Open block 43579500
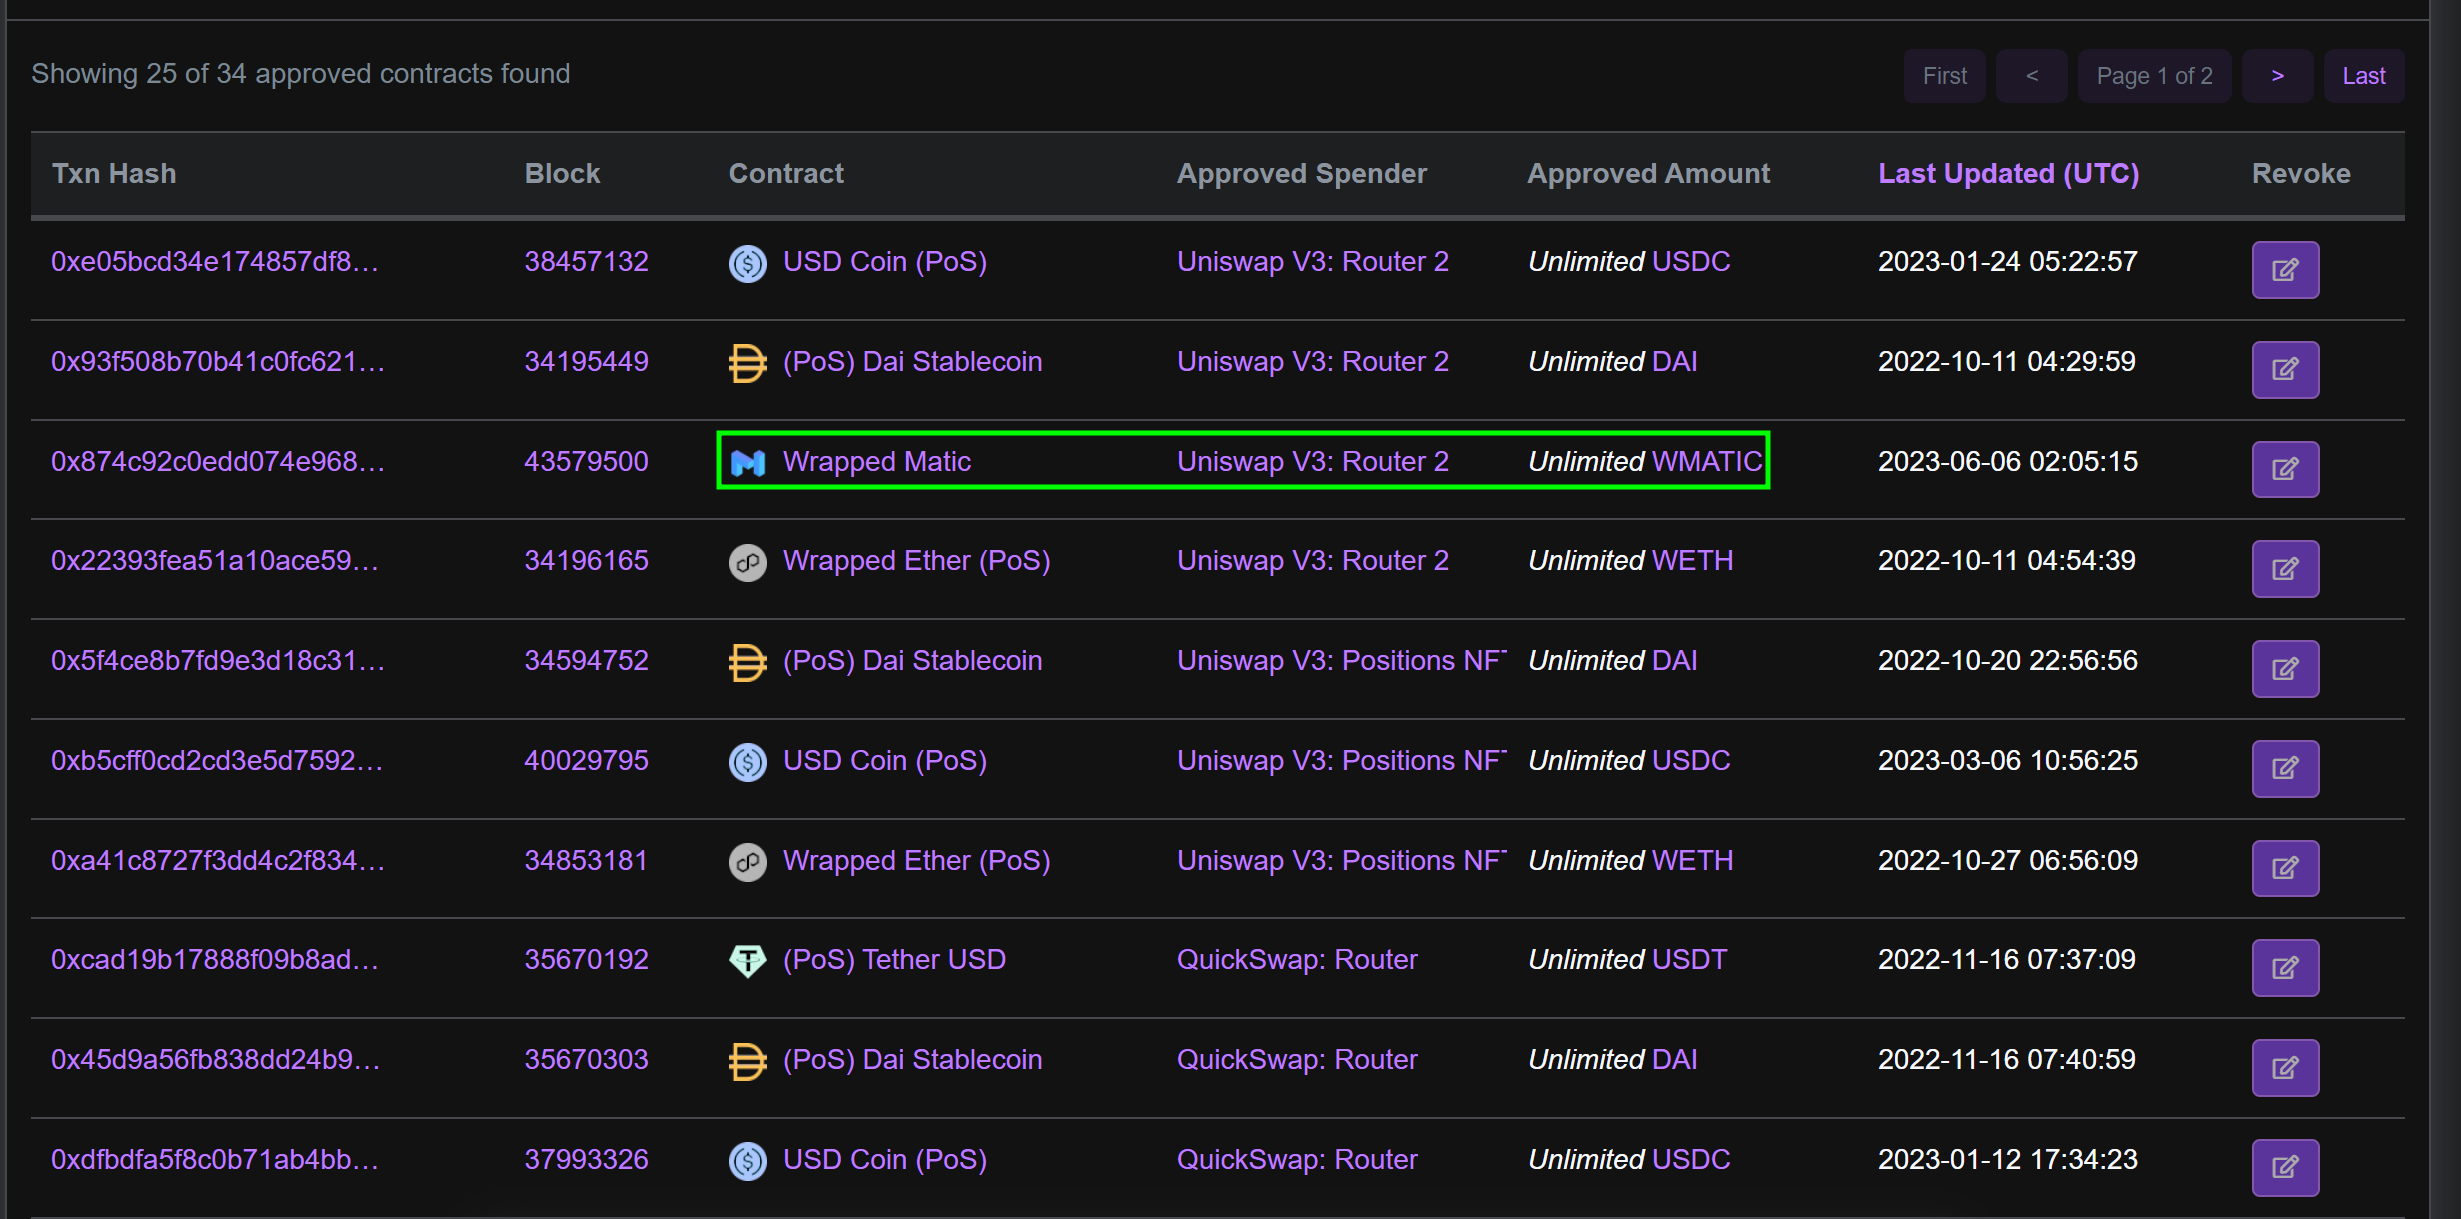Screen dimensions: 2461x1219 pyautogui.click(x=587, y=462)
